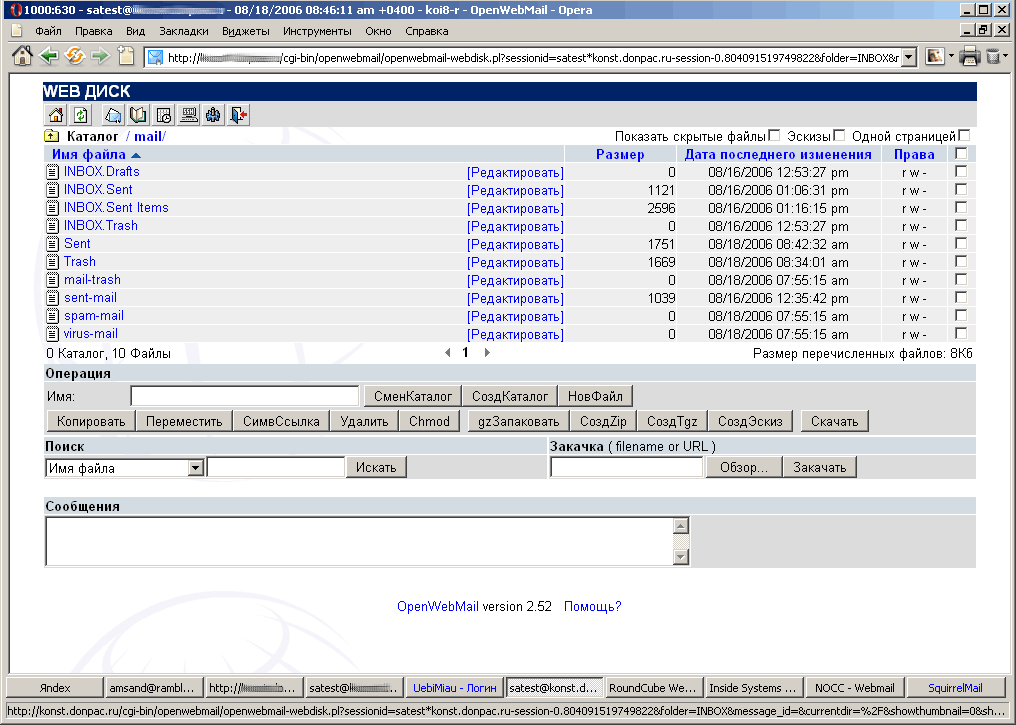Launch the SSH terminal icon
Image resolution: width=1016 pixels, height=725 pixels.
pyautogui.click(x=189, y=115)
